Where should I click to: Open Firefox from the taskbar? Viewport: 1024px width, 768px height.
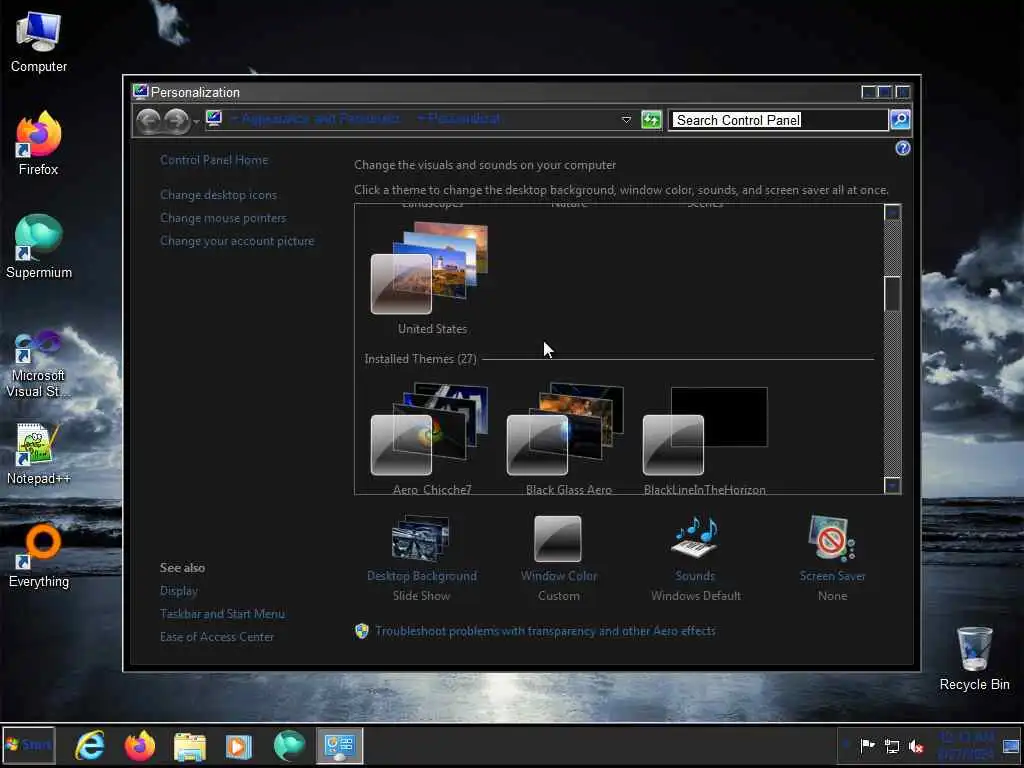tap(140, 745)
